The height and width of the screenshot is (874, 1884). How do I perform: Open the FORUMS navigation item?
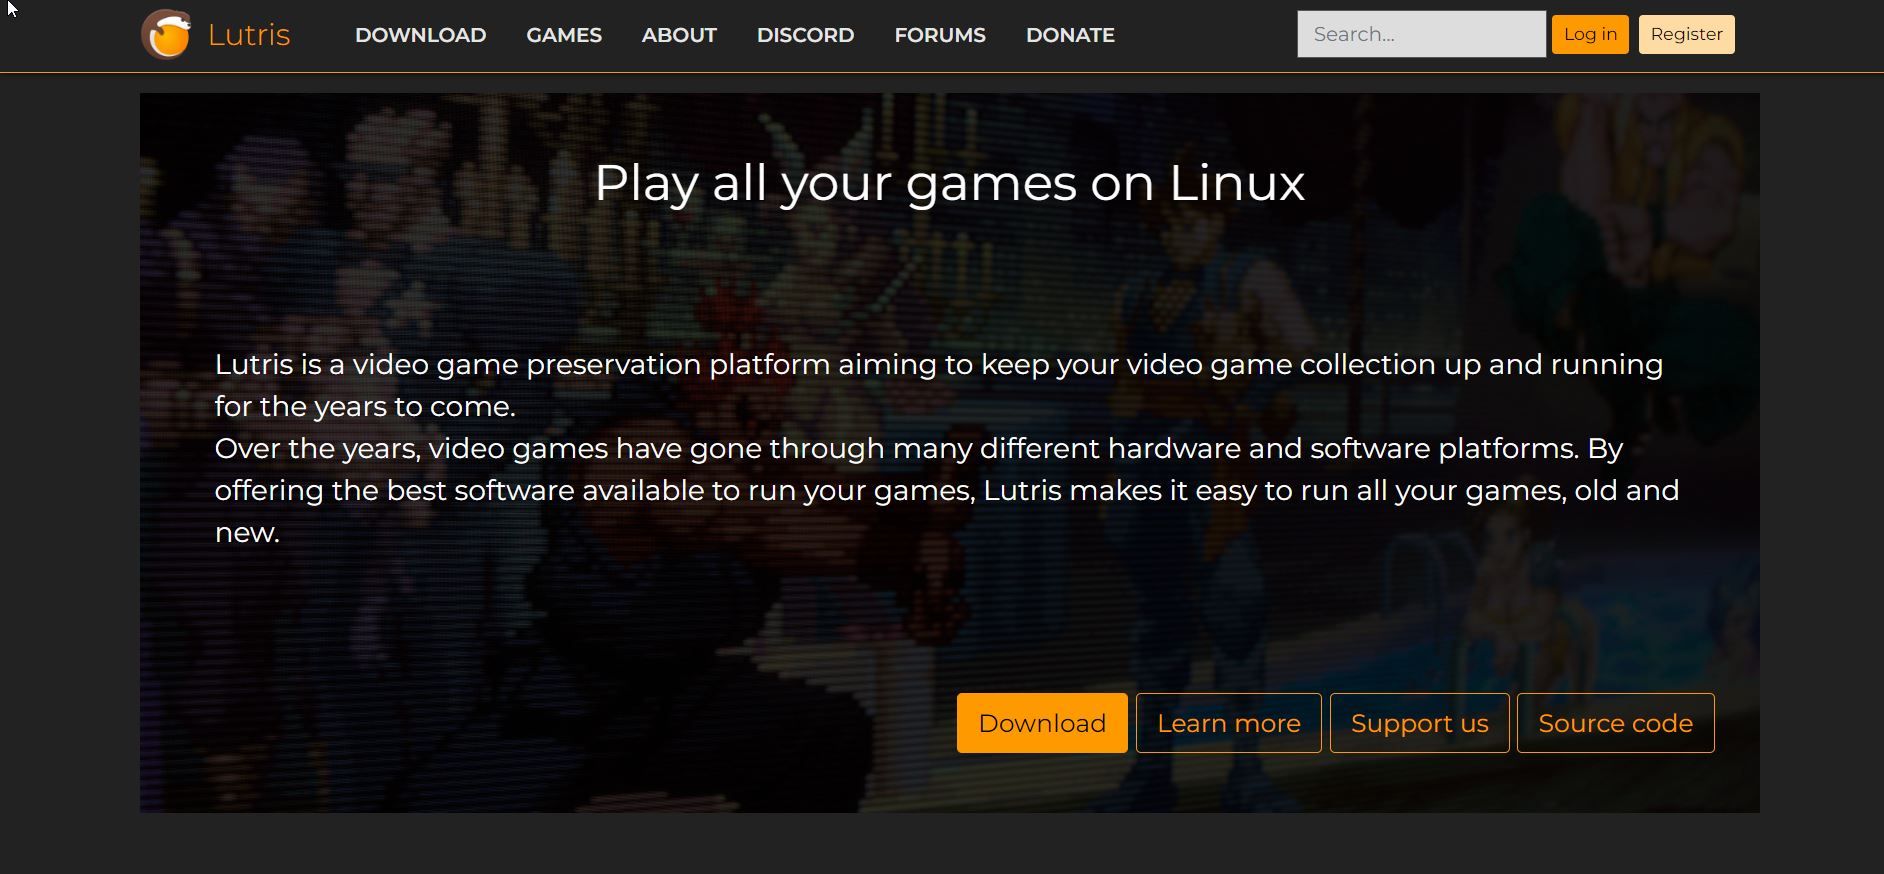940,35
